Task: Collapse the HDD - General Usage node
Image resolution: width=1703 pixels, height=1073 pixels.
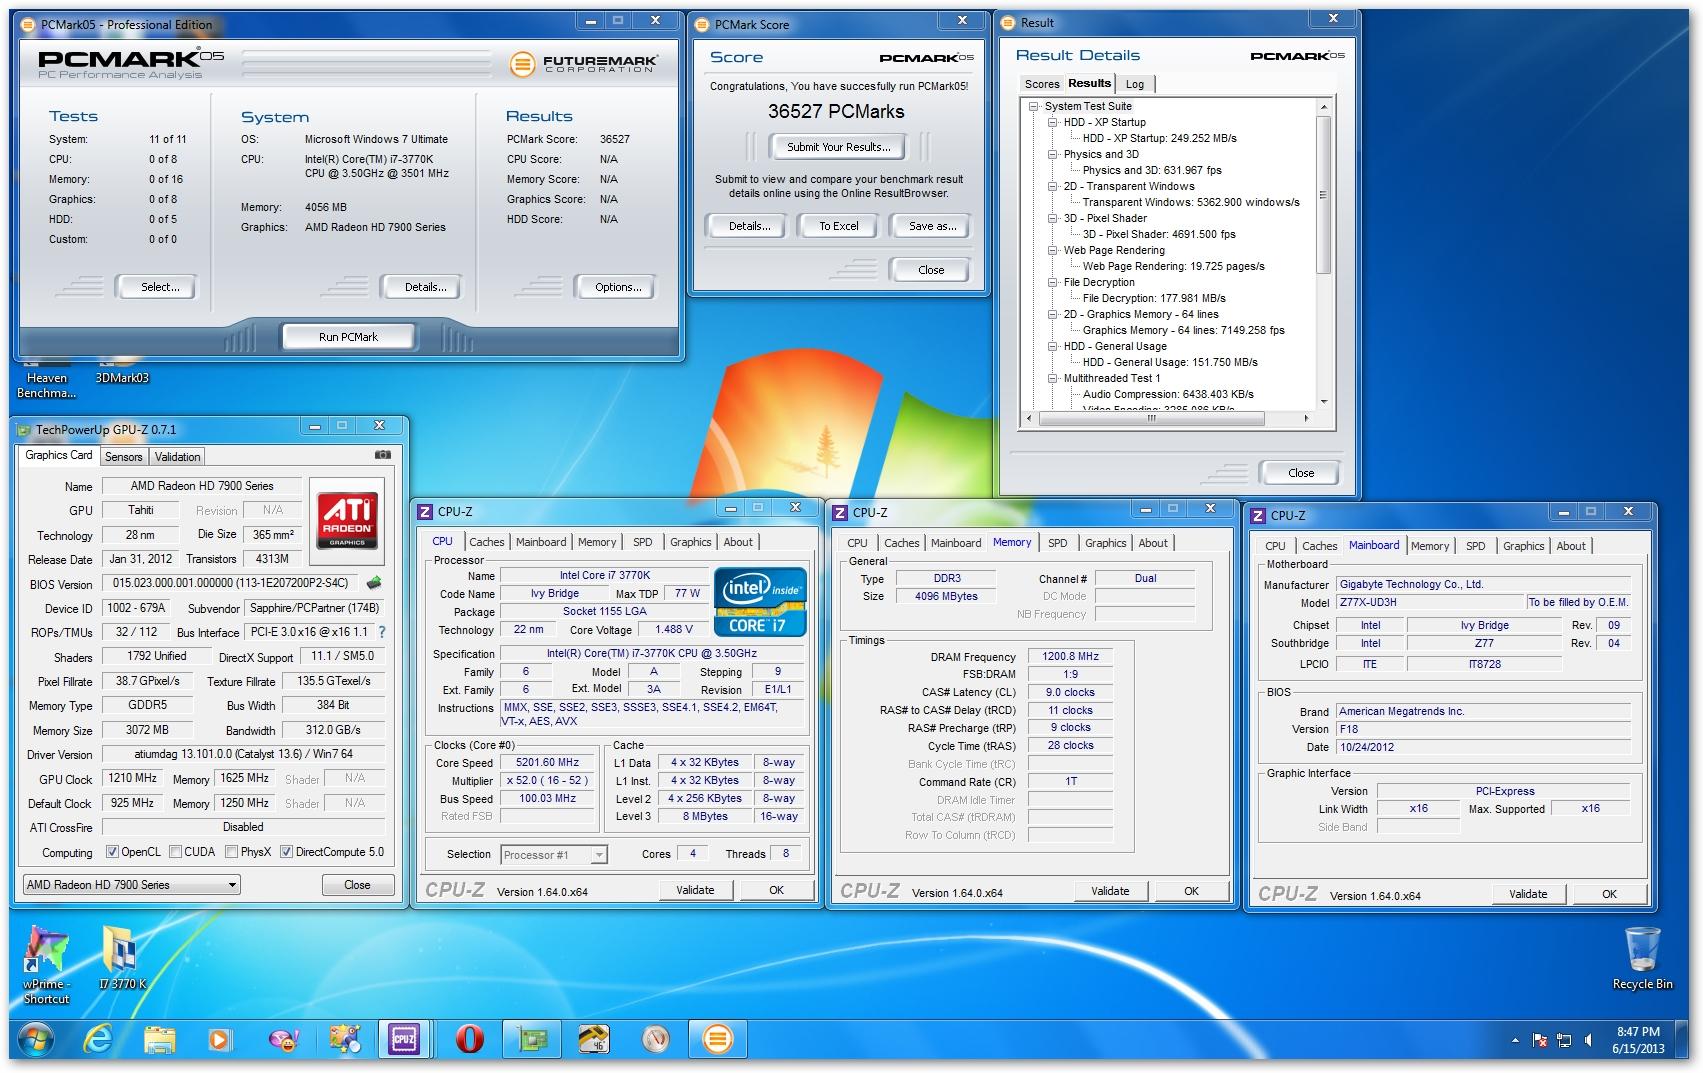Action: tap(1053, 346)
